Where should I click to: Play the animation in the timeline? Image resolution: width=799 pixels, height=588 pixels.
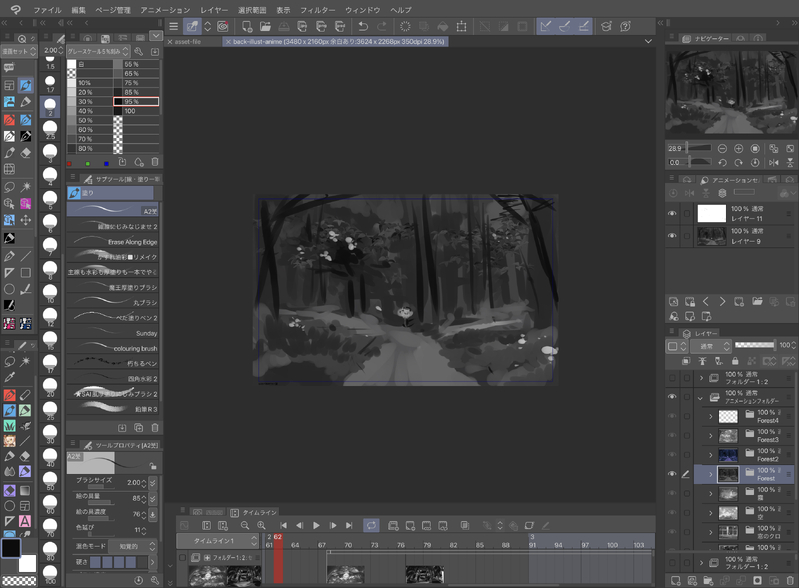(316, 525)
